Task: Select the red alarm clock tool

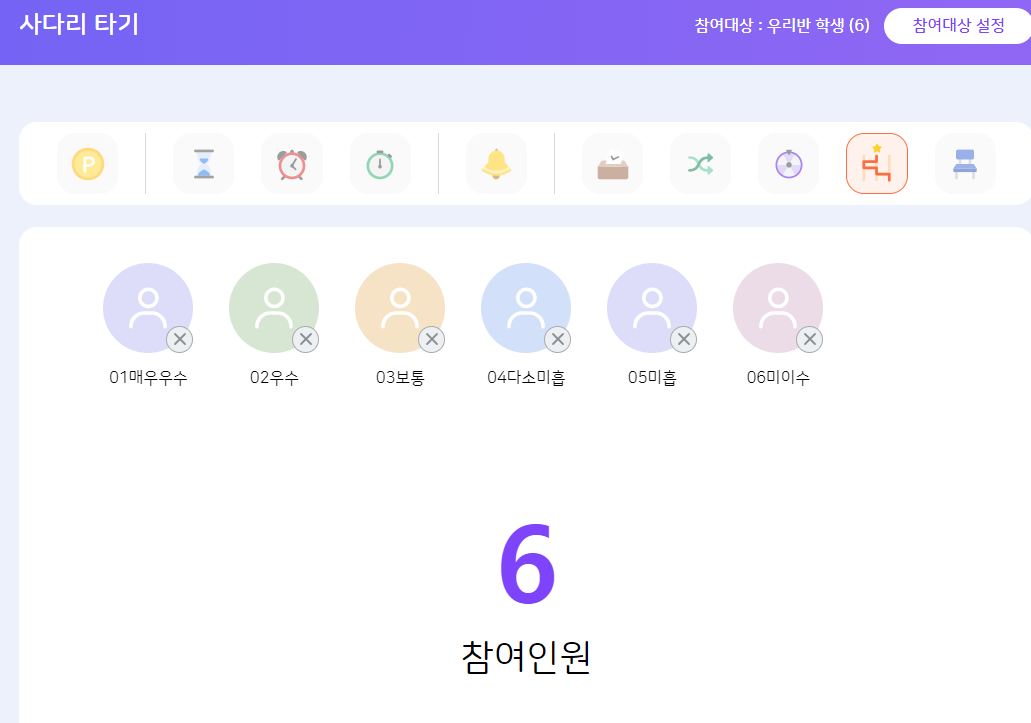Action: [x=292, y=163]
